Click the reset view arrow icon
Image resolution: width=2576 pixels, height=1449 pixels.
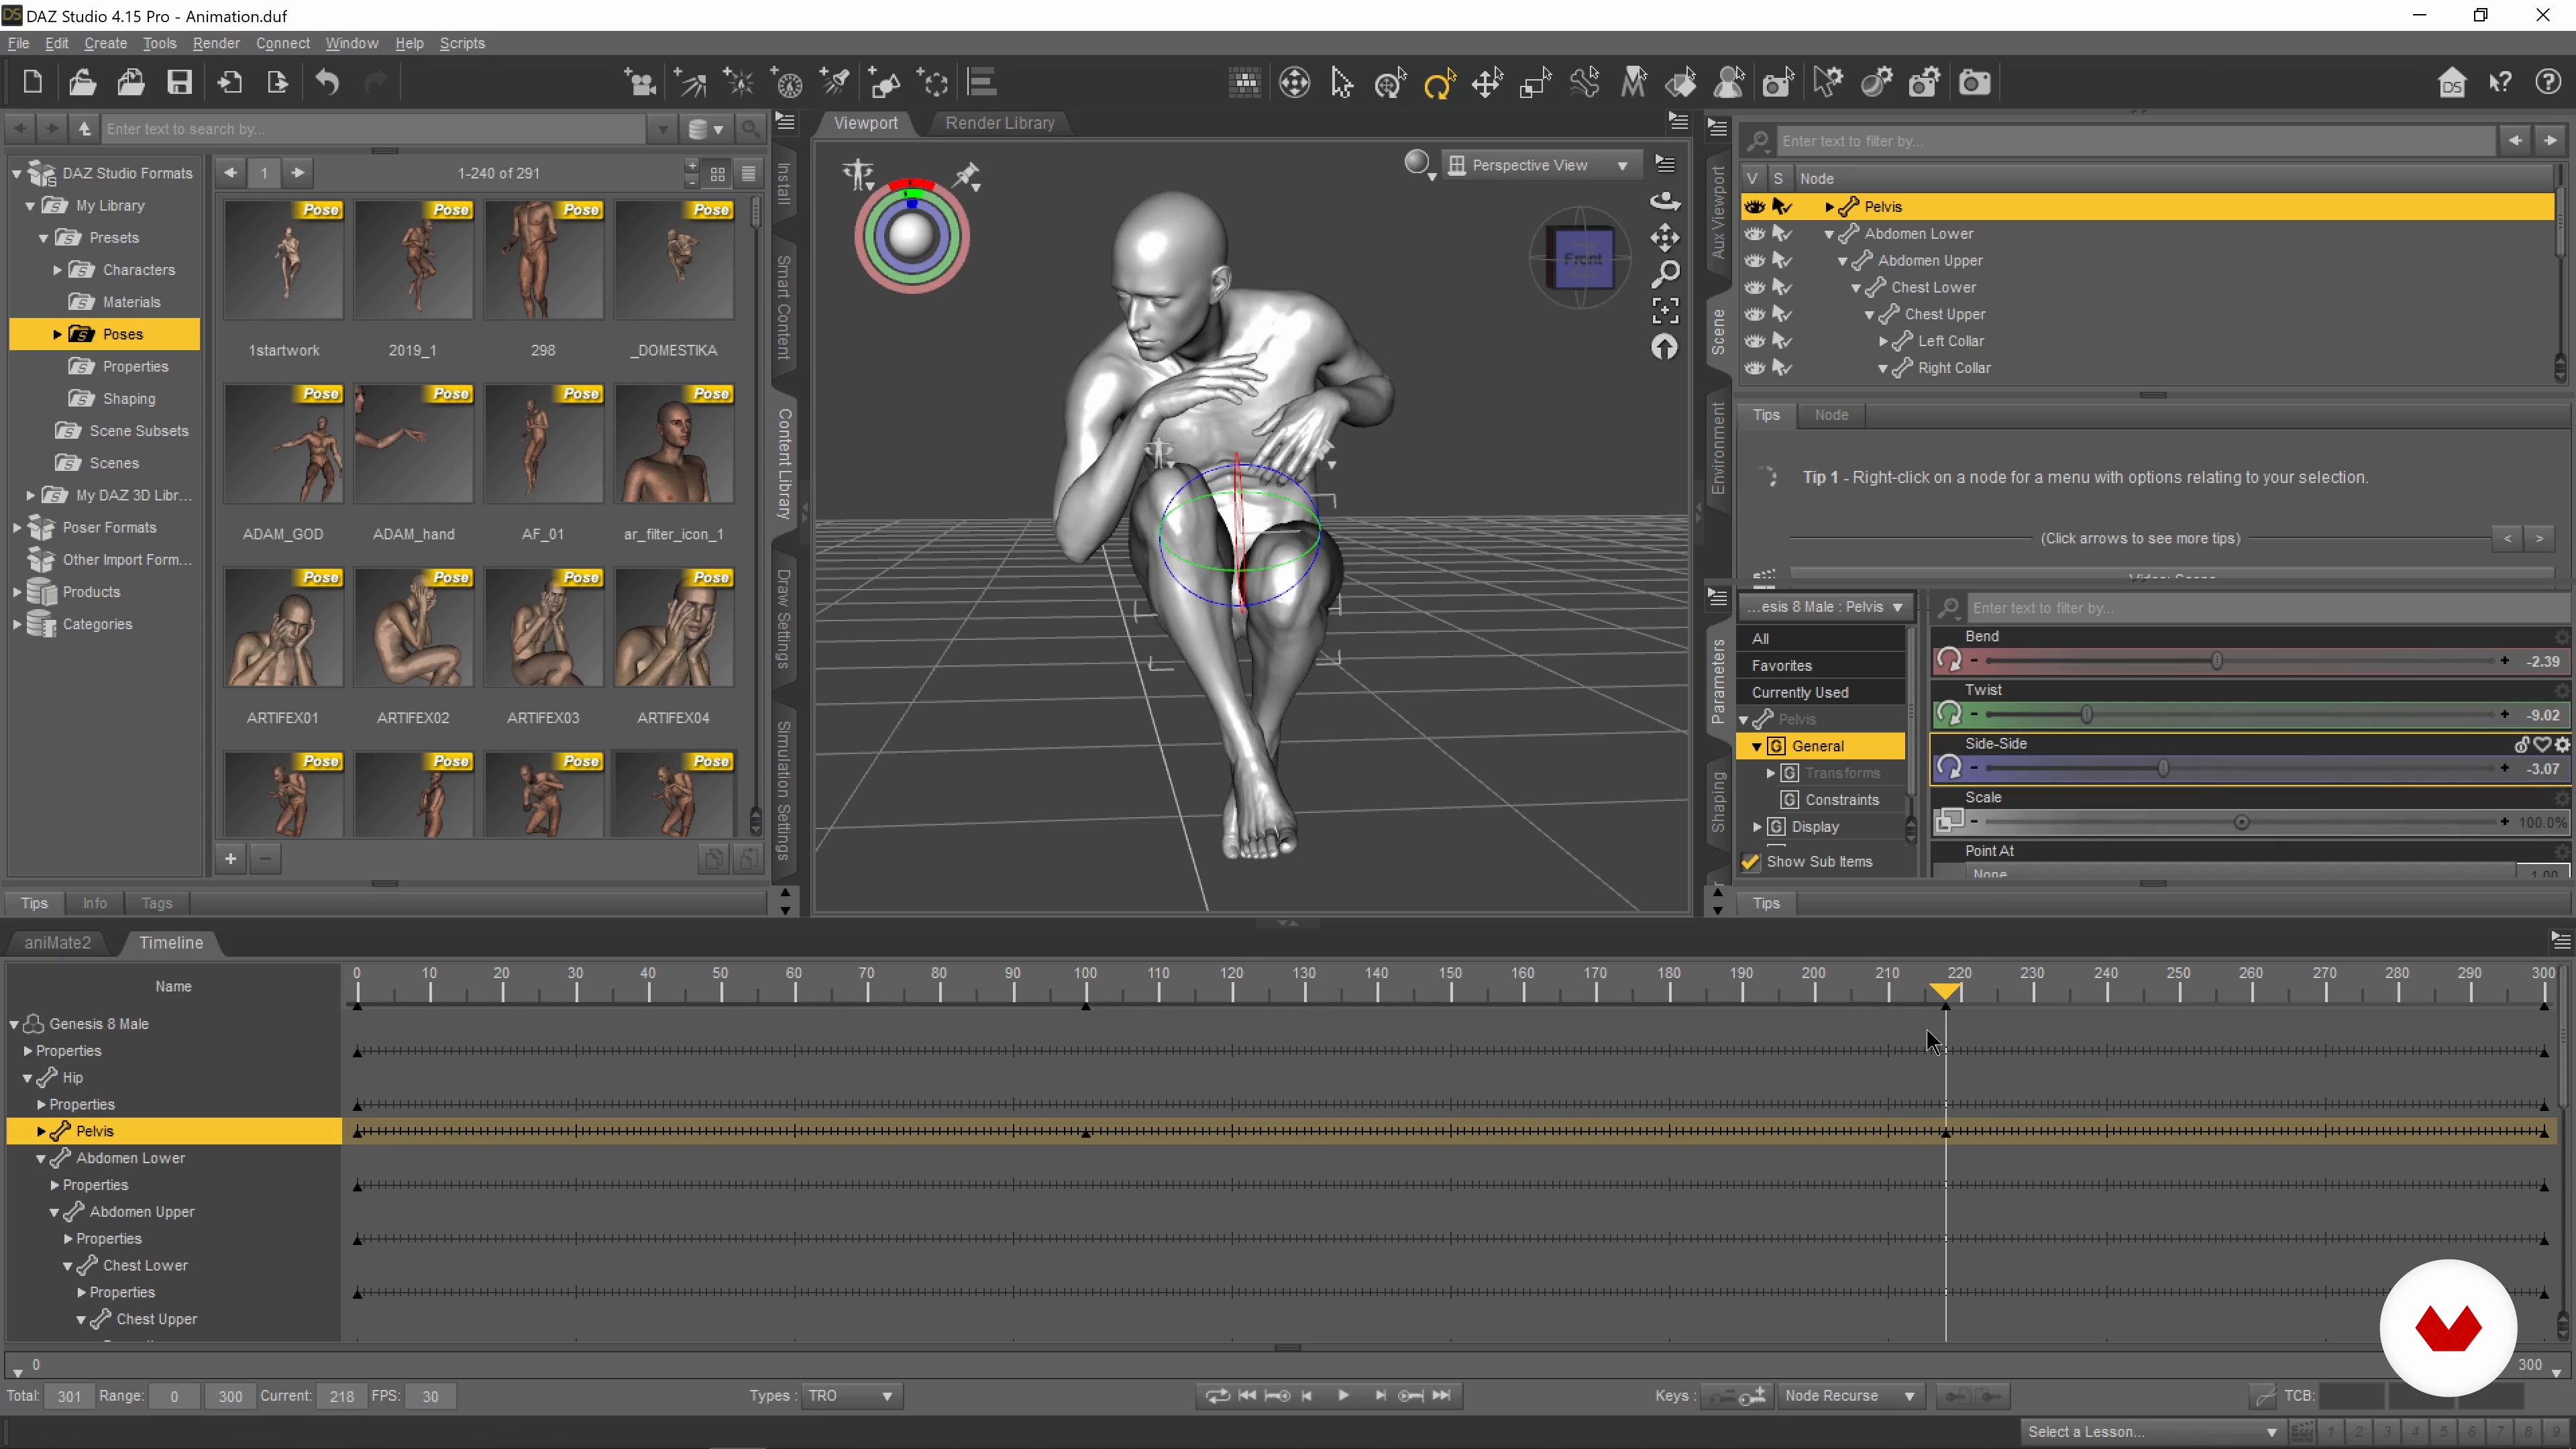pos(1664,347)
